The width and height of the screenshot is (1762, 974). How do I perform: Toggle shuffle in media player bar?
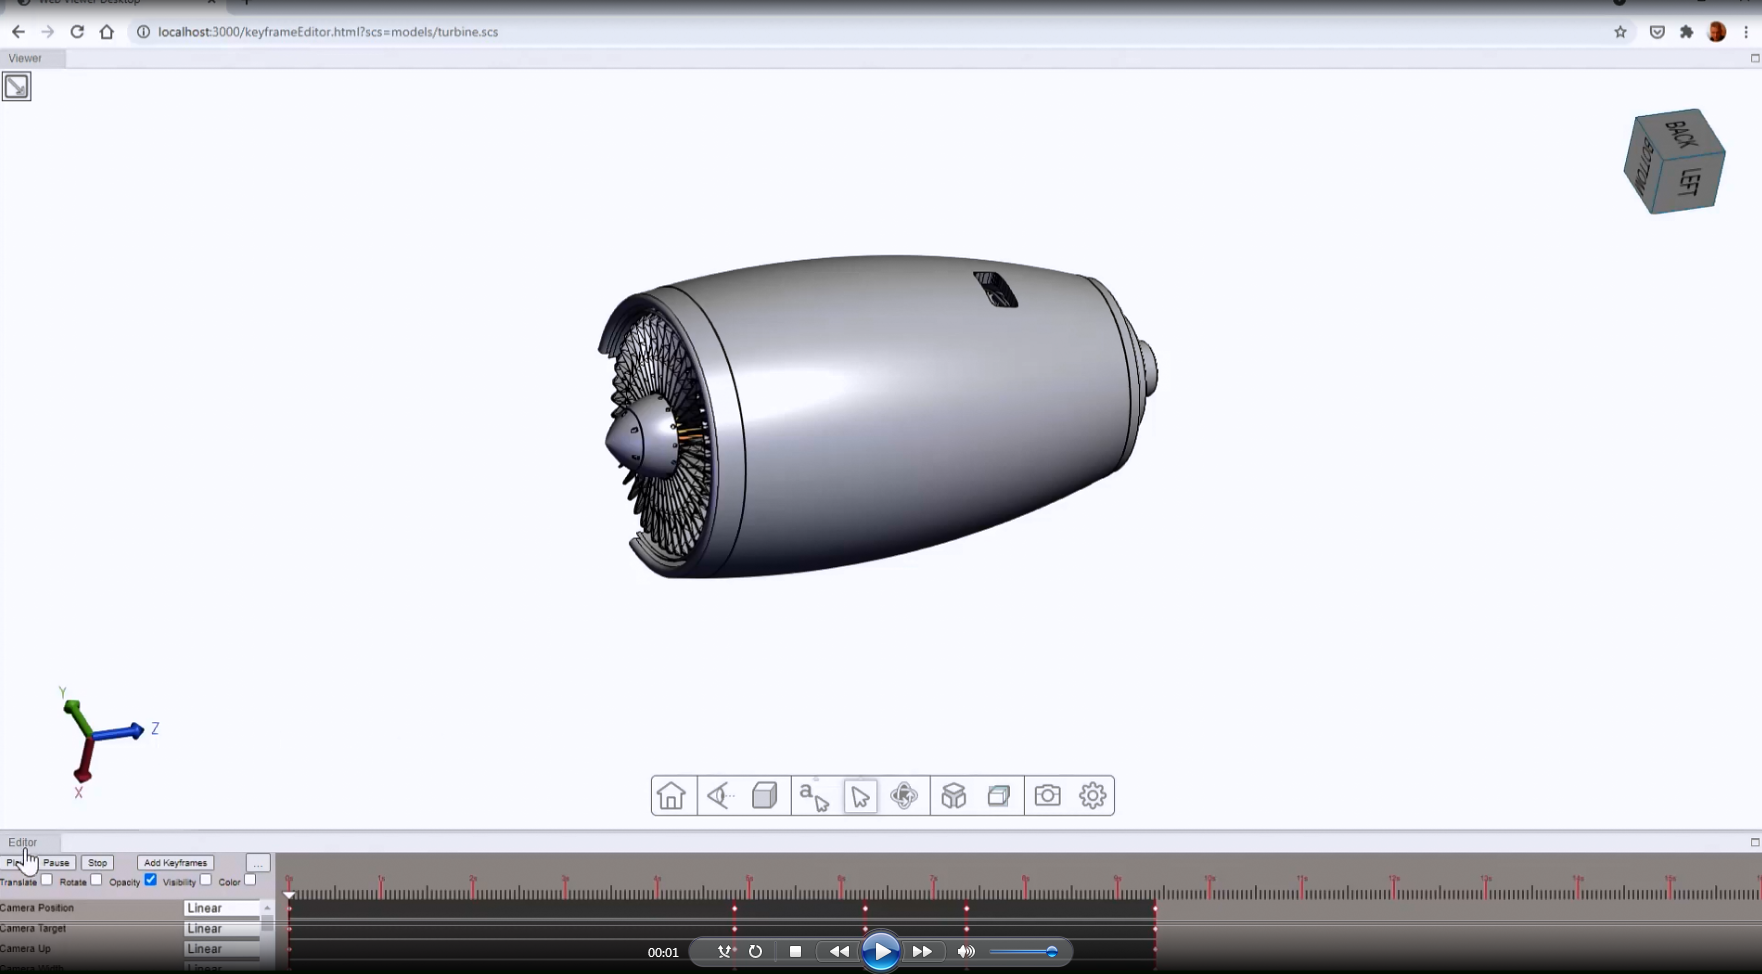726,952
